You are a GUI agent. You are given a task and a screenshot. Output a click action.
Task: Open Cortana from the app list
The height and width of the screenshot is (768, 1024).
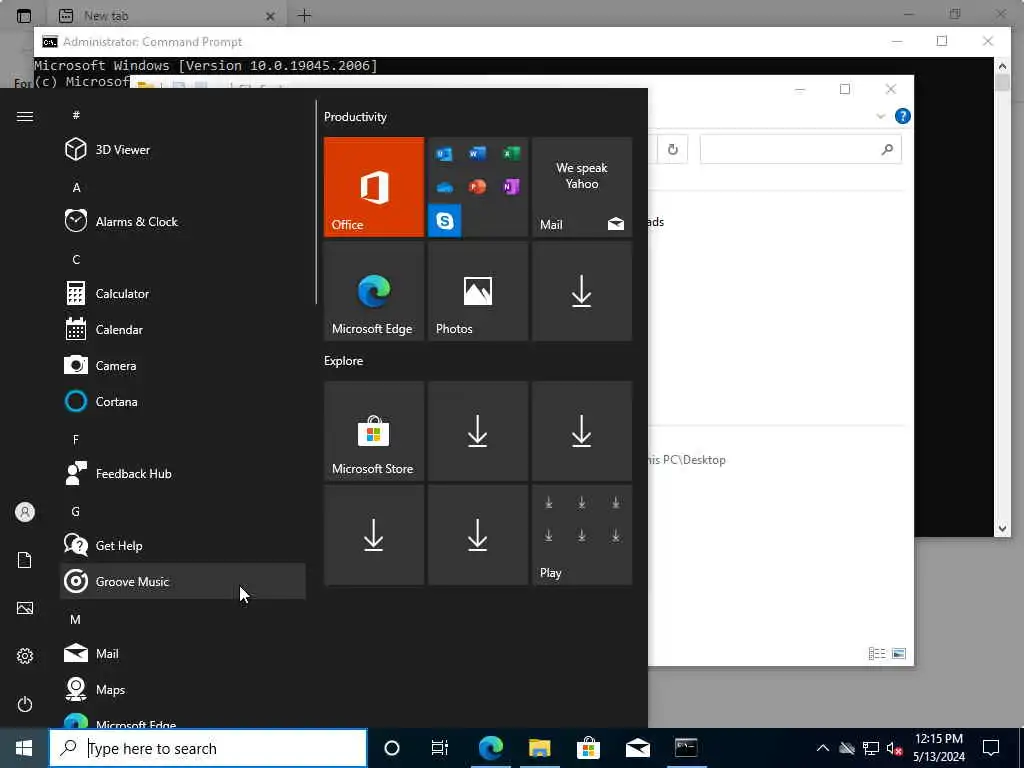[183, 401]
